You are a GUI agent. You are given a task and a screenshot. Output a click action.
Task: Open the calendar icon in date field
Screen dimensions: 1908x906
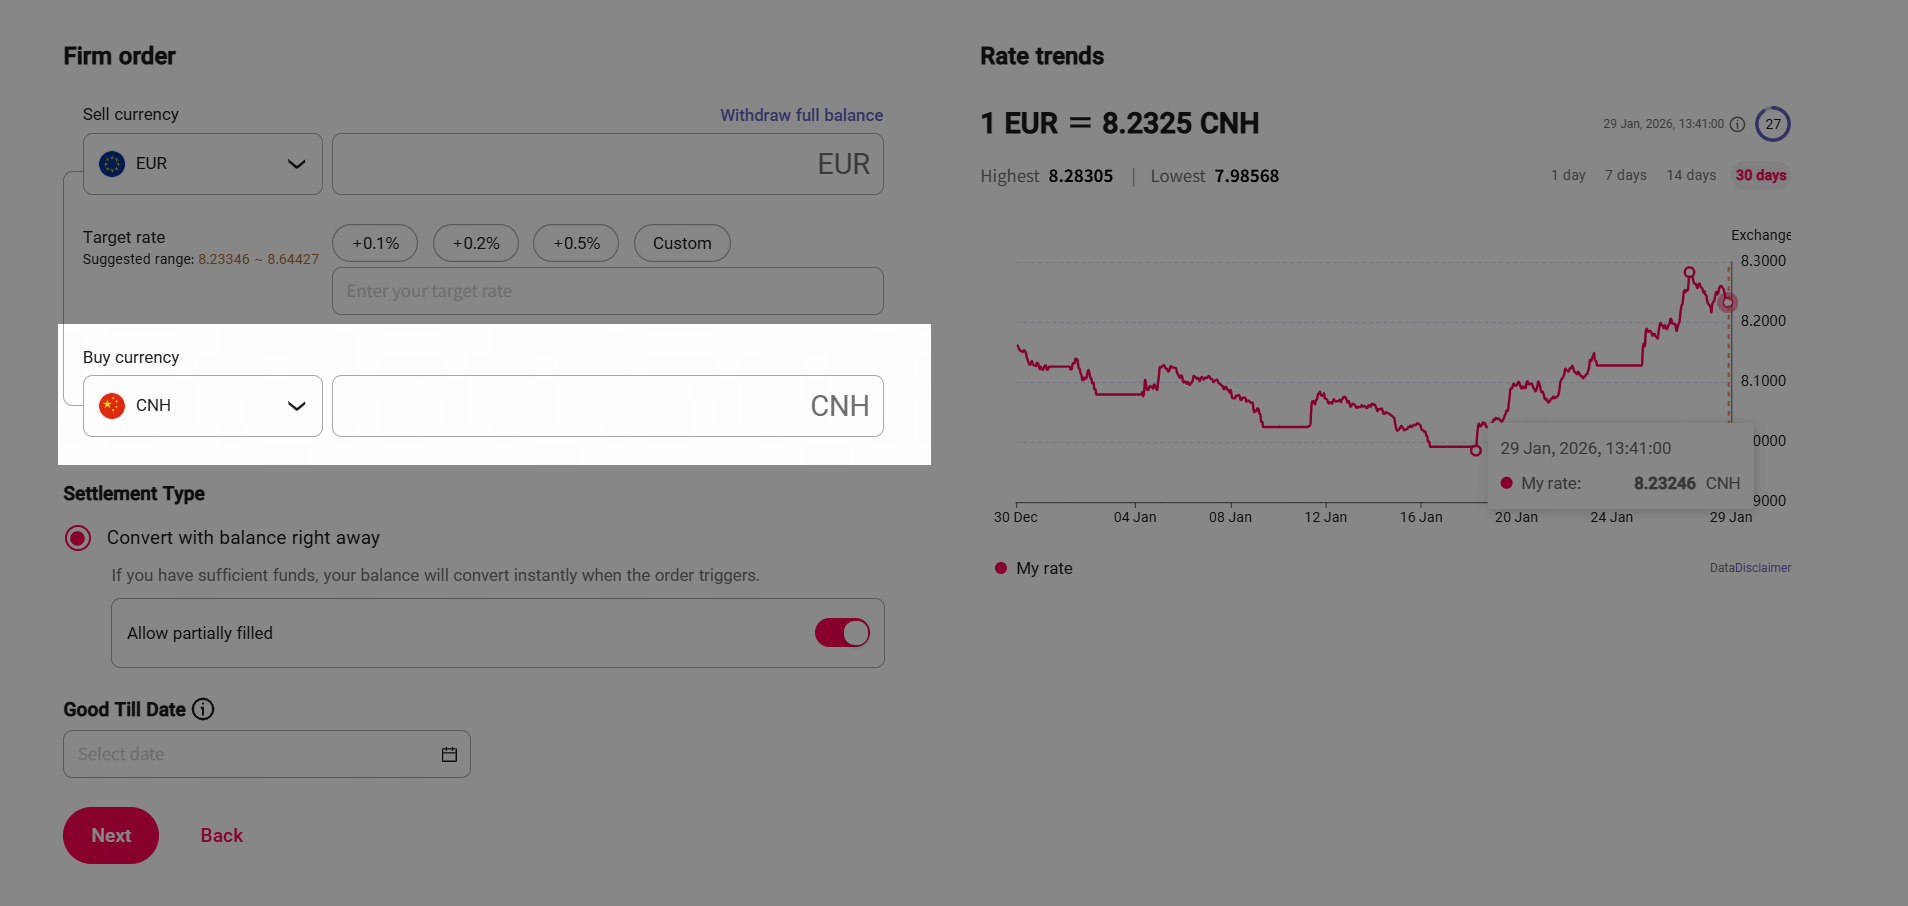click(449, 754)
